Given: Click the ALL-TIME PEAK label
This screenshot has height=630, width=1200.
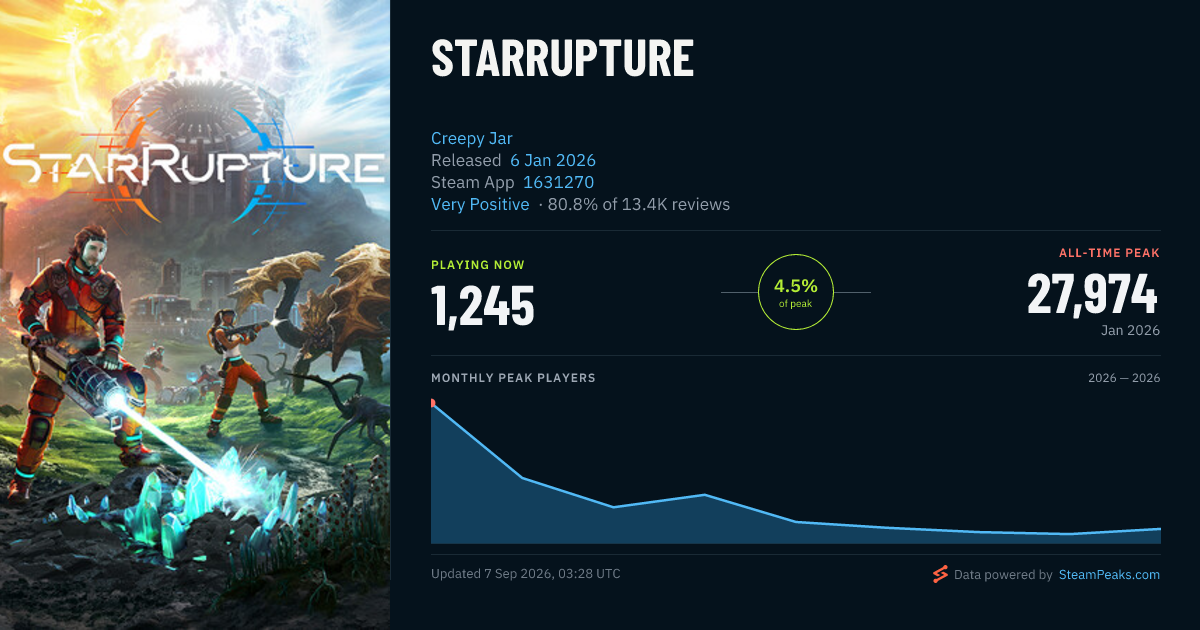Looking at the screenshot, I should (1109, 253).
